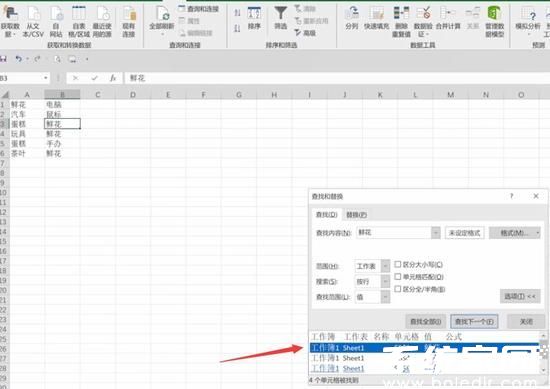
Task: Switch to the Find (查找) tab
Action: tap(327, 214)
